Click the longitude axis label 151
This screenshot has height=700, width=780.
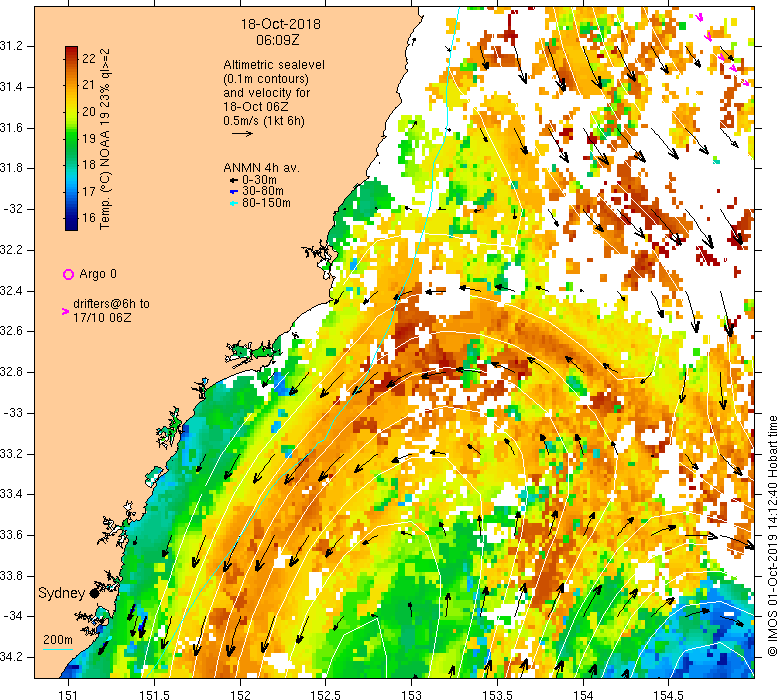tap(68, 694)
